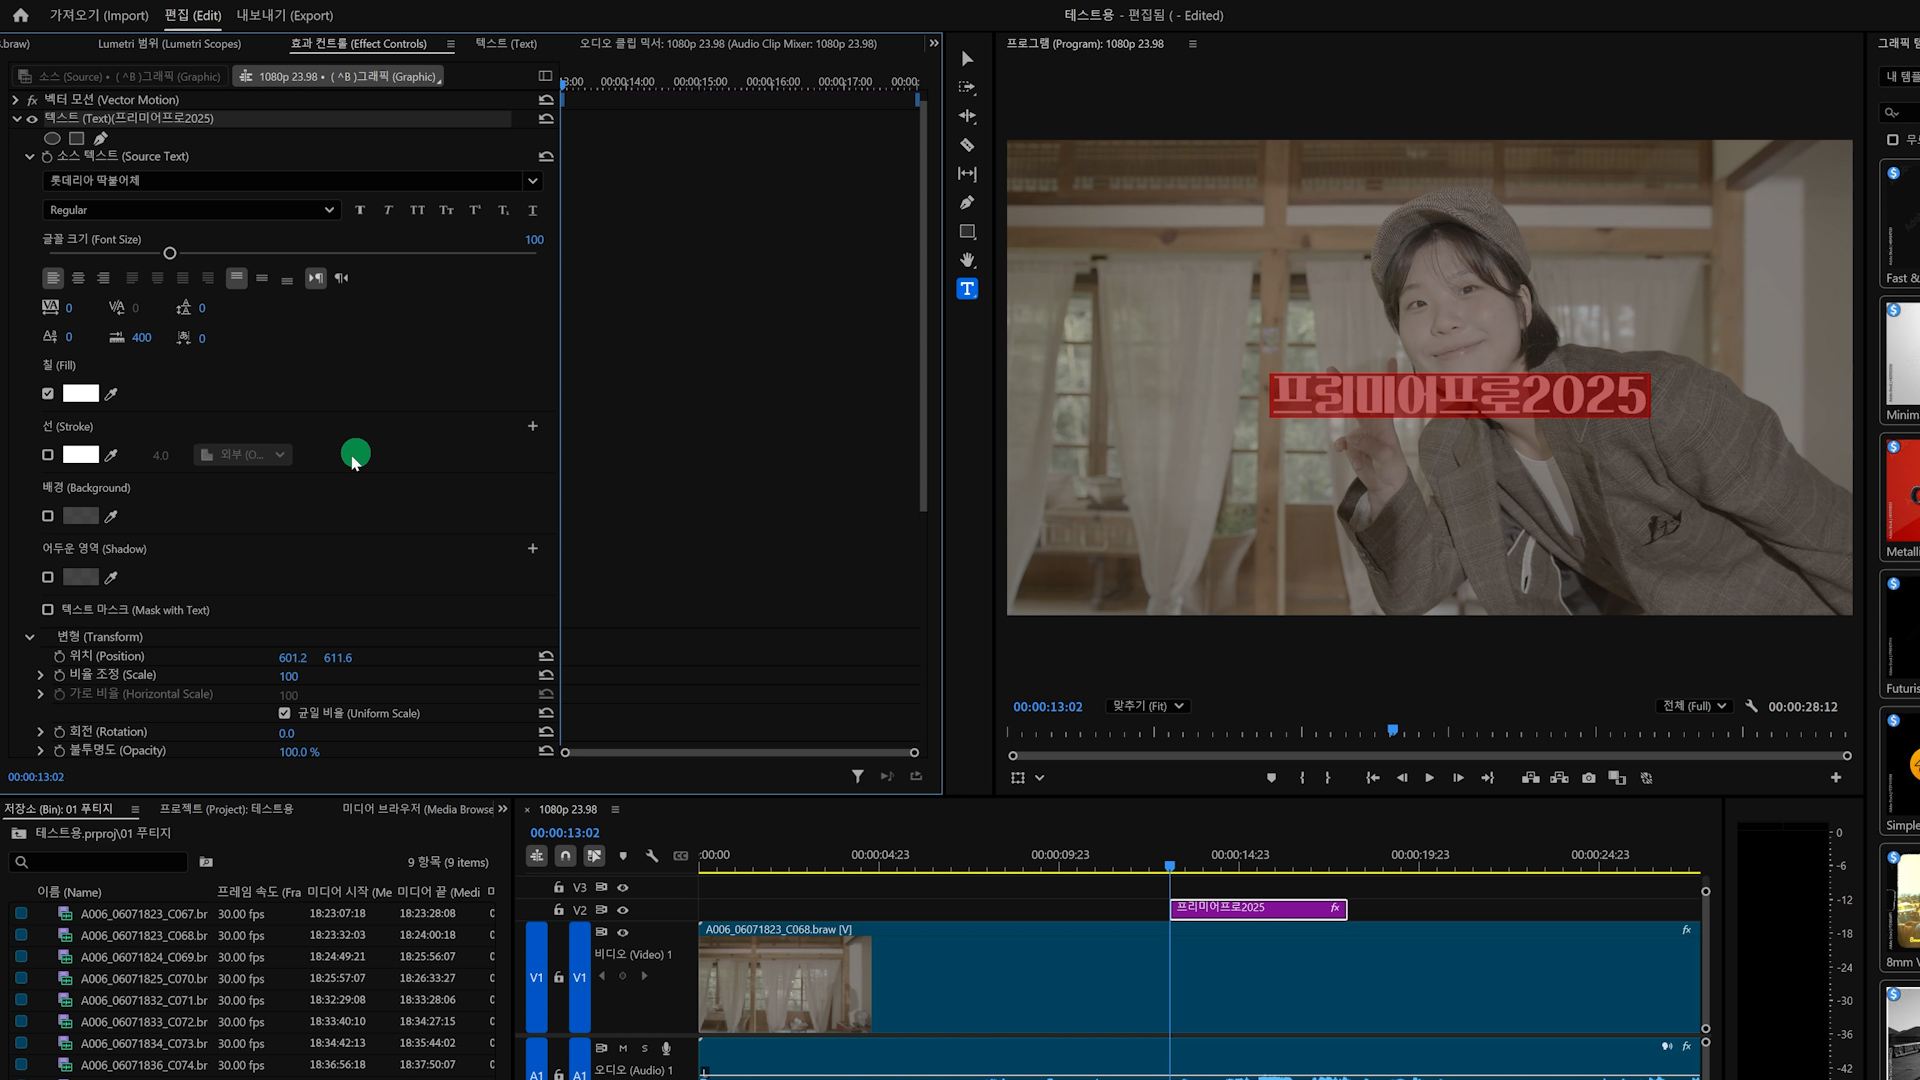Select the Slip tool
This screenshot has width=1920, height=1080.
pyautogui.click(x=967, y=174)
